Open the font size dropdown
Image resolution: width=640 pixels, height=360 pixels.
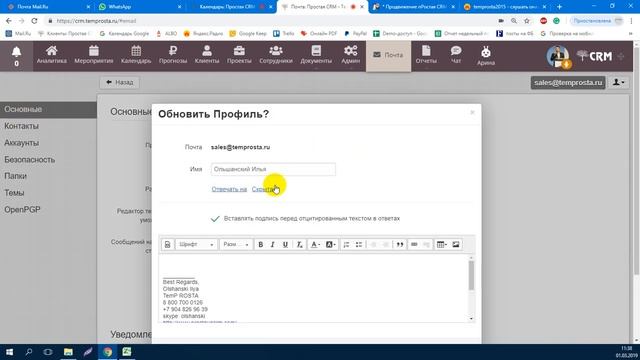tap(236, 244)
